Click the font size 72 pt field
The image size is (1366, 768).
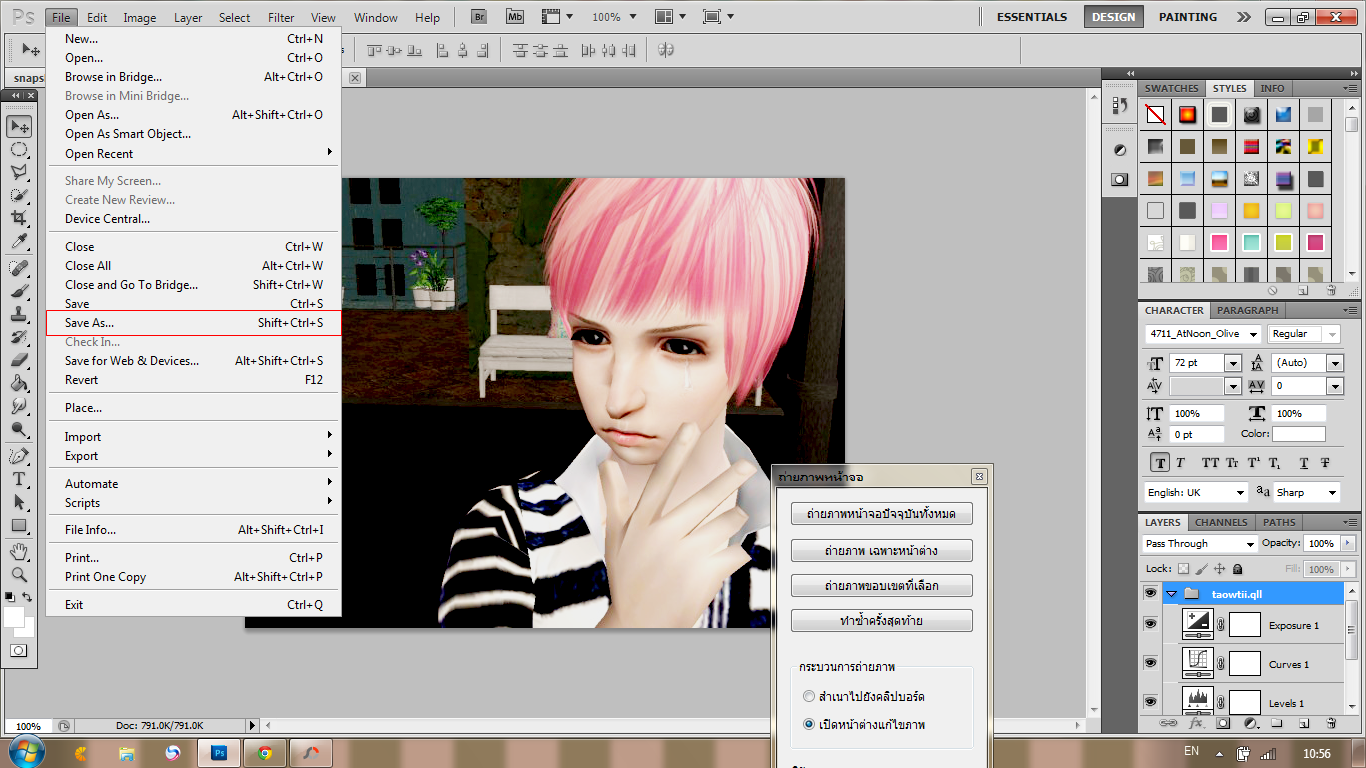coord(1195,363)
